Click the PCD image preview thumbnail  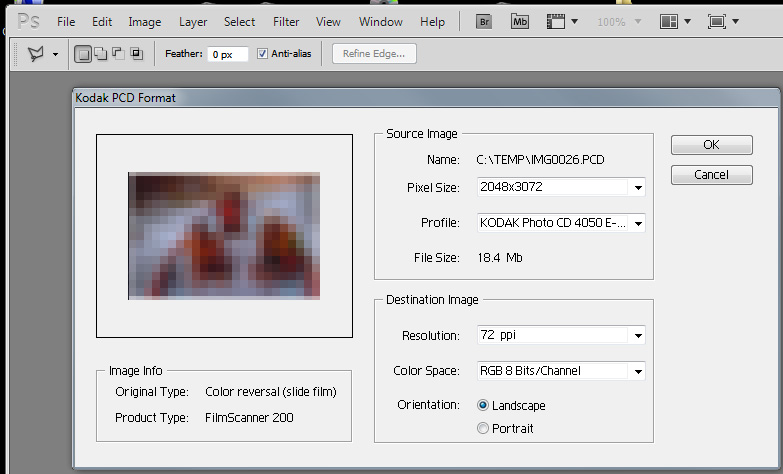(x=224, y=236)
